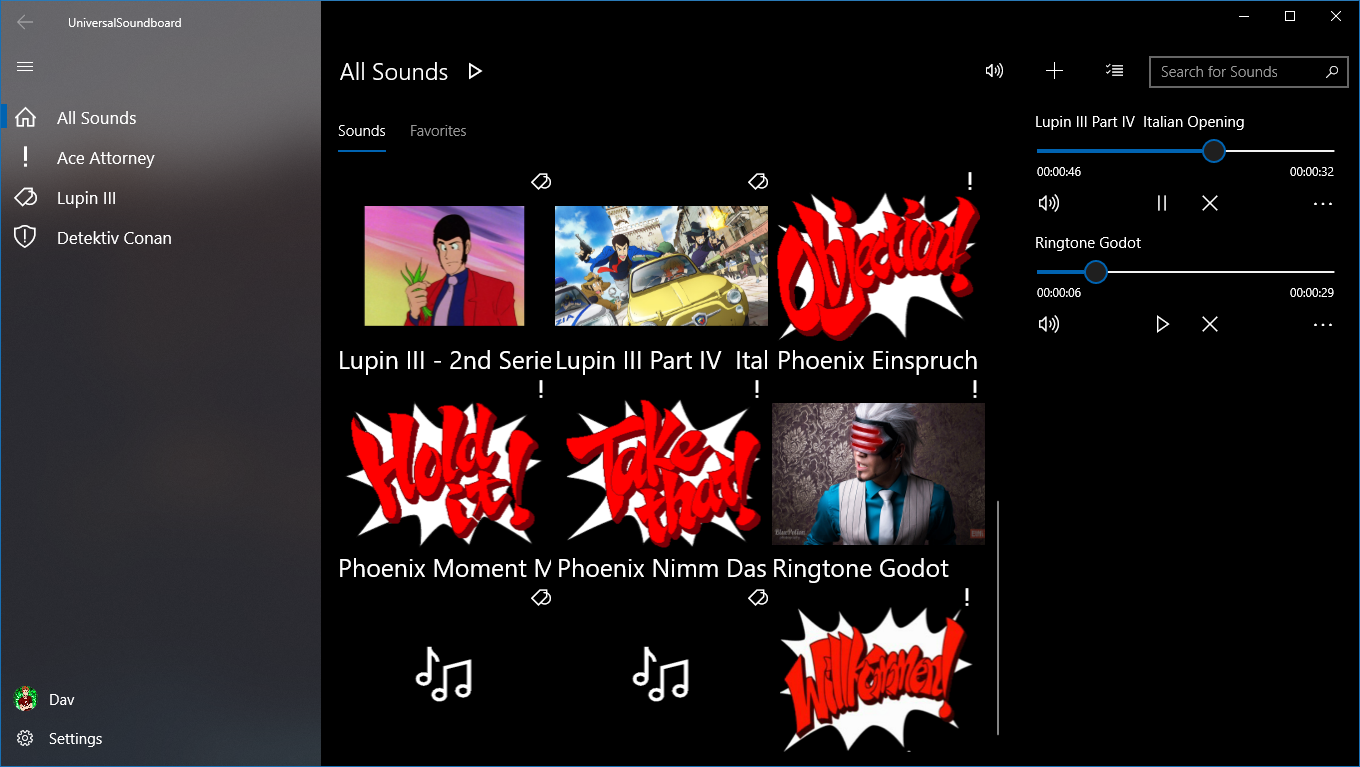Image resolution: width=1360 pixels, height=767 pixels.
Task: Open more options for Ringtone Godot player
Action: (x=1323, y=325)
